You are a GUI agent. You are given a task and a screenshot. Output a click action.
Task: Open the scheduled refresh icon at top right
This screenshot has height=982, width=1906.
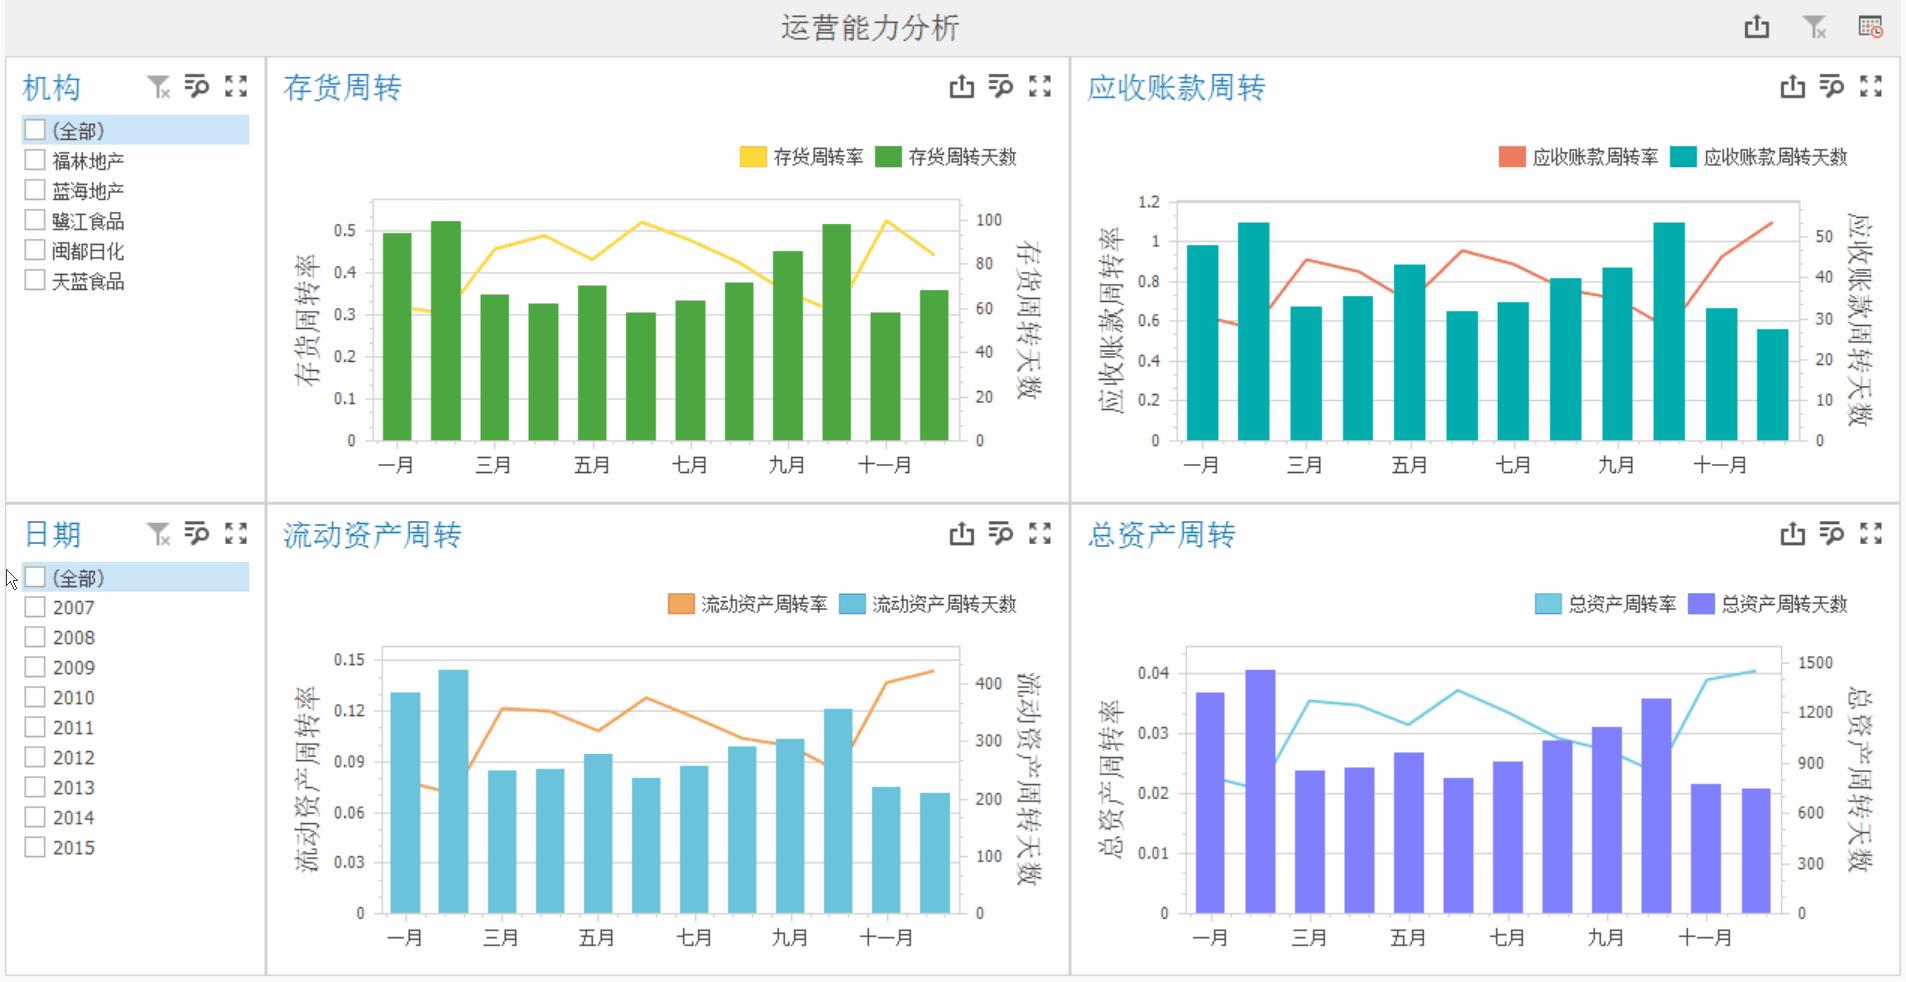pyautogui.click(x=1872, y=28)
